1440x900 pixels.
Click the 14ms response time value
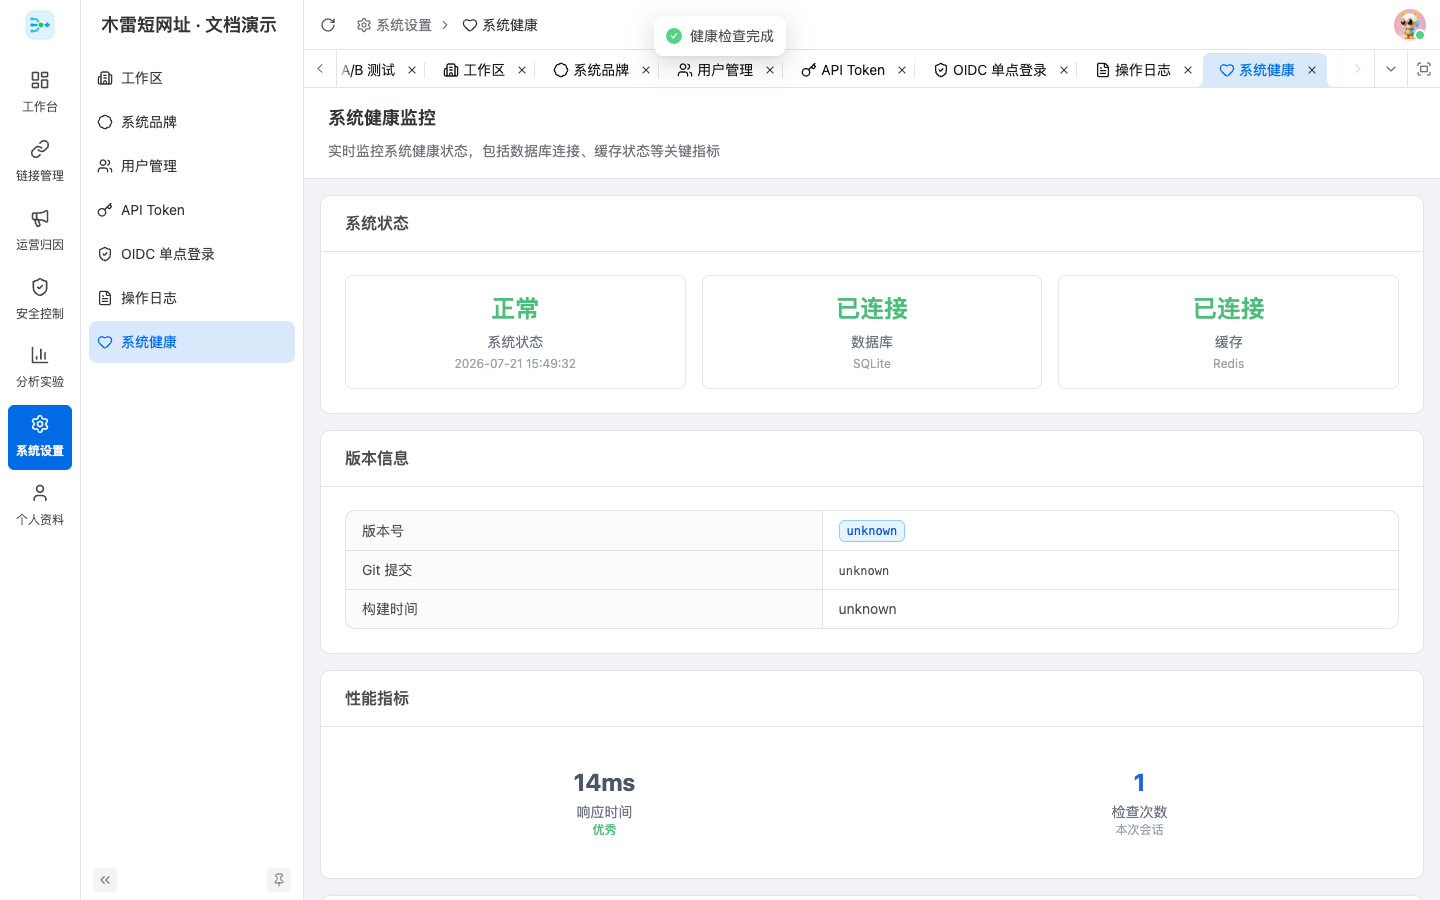coord(604,782)
